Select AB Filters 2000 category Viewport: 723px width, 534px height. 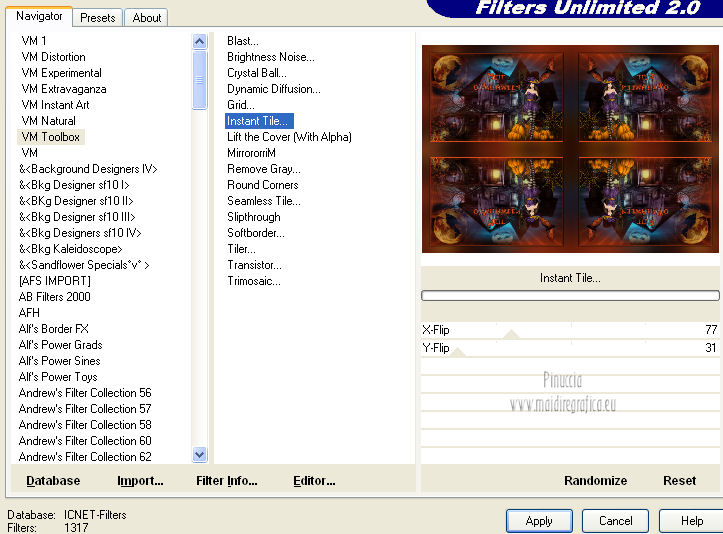point(54,297)
